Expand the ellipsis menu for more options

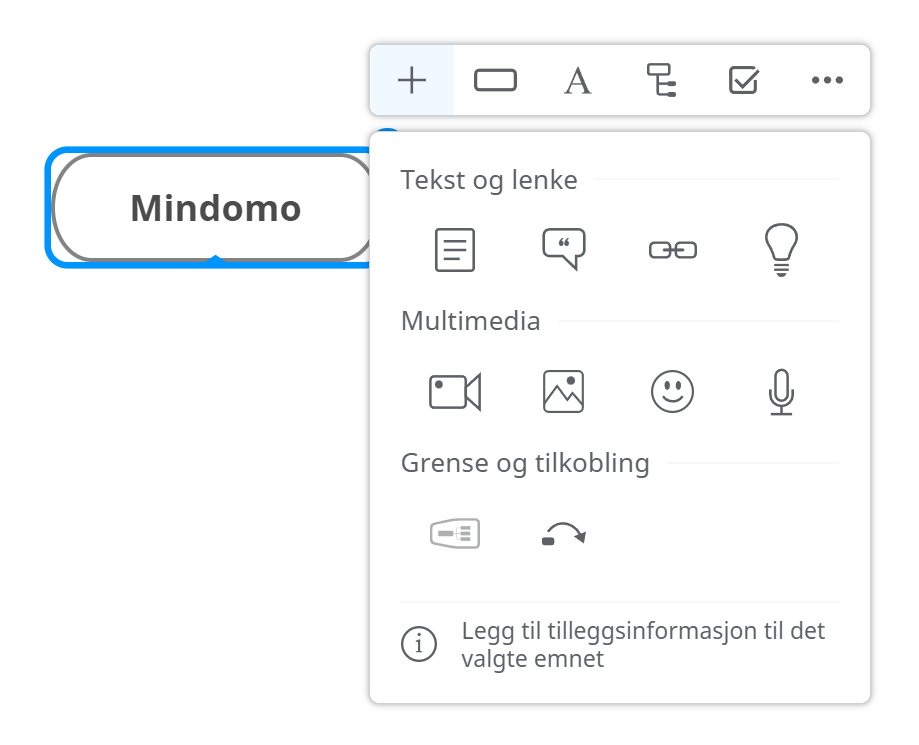(827, 80)
